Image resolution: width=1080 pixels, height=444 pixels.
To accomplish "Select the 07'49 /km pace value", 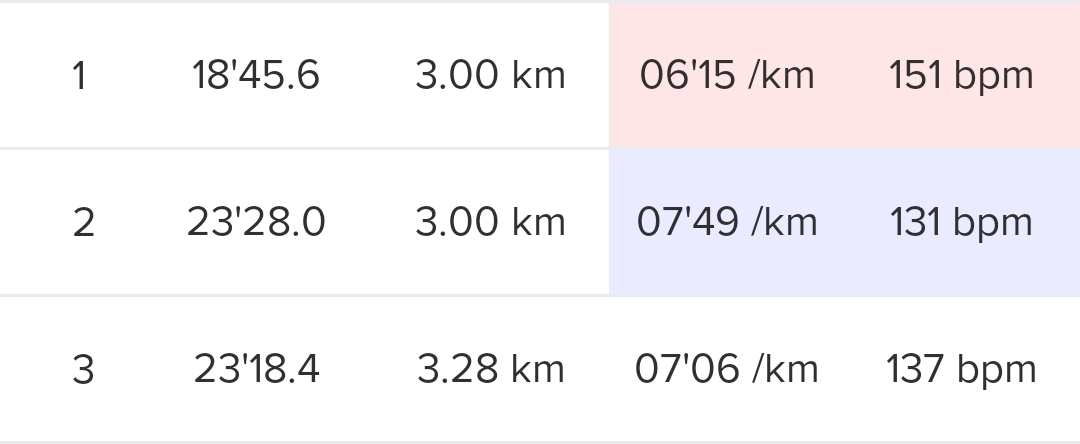I will 727,222.
